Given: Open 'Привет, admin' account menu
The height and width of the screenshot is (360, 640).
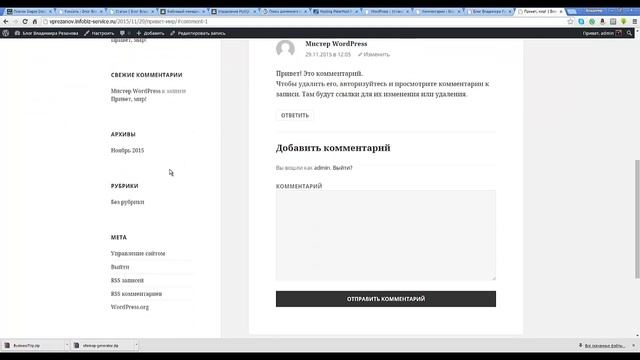Looking at the screenshot, I should (x=602, y=33).
